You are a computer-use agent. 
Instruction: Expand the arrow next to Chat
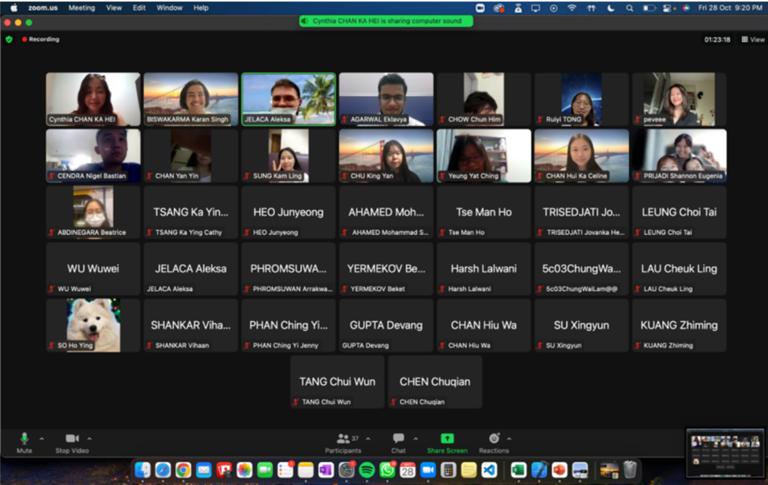(415, 438)
